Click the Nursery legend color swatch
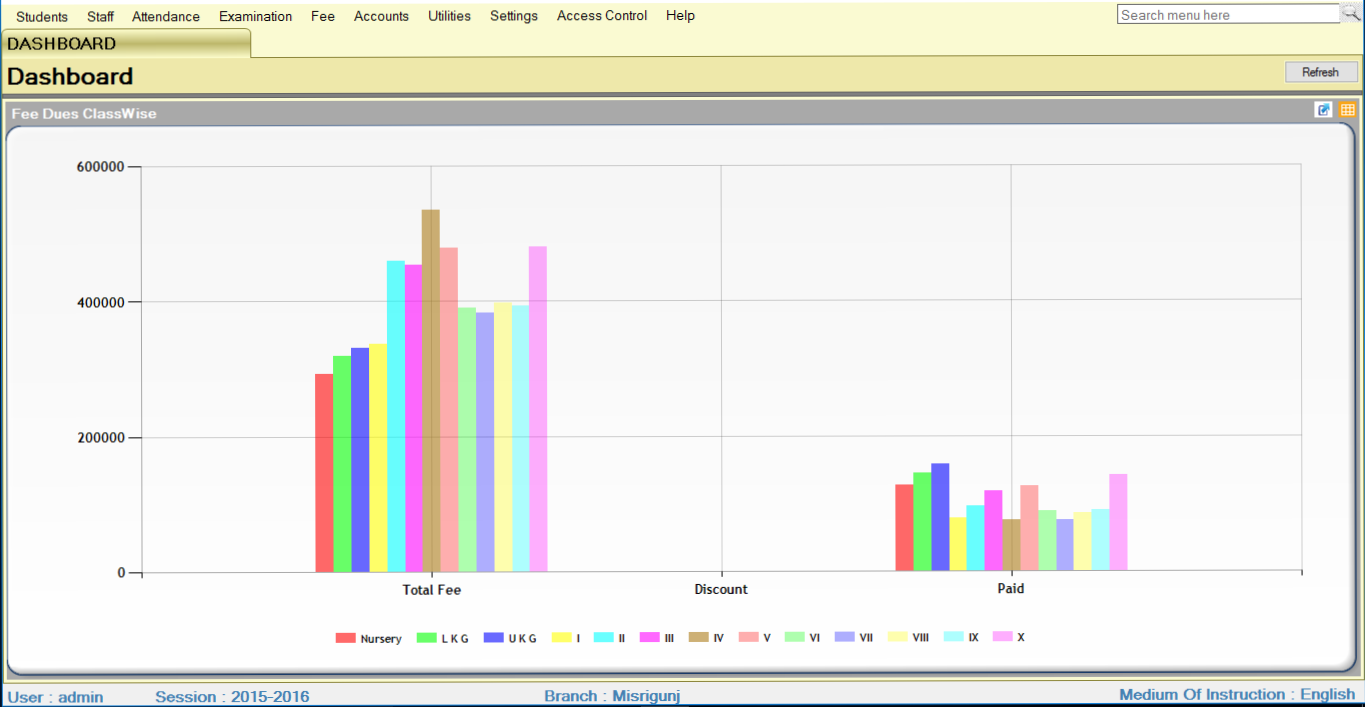1365x707 pixels. 346,638
